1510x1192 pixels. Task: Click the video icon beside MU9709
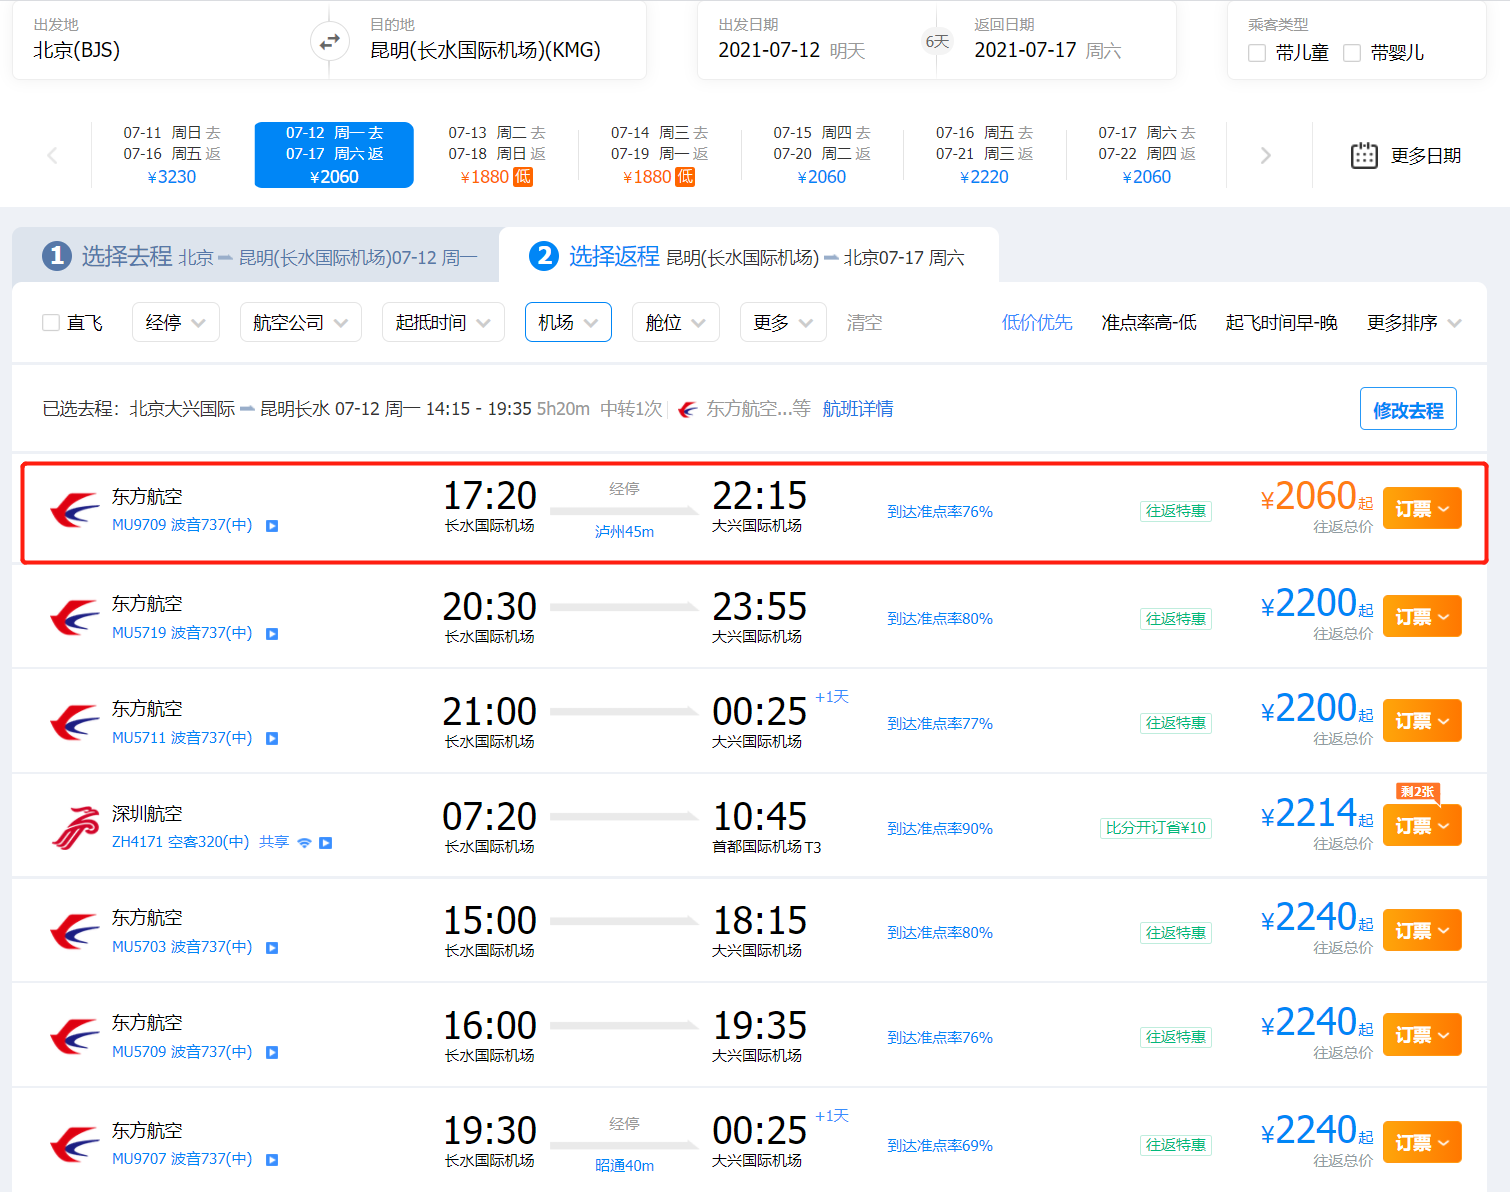pos(272,526)
